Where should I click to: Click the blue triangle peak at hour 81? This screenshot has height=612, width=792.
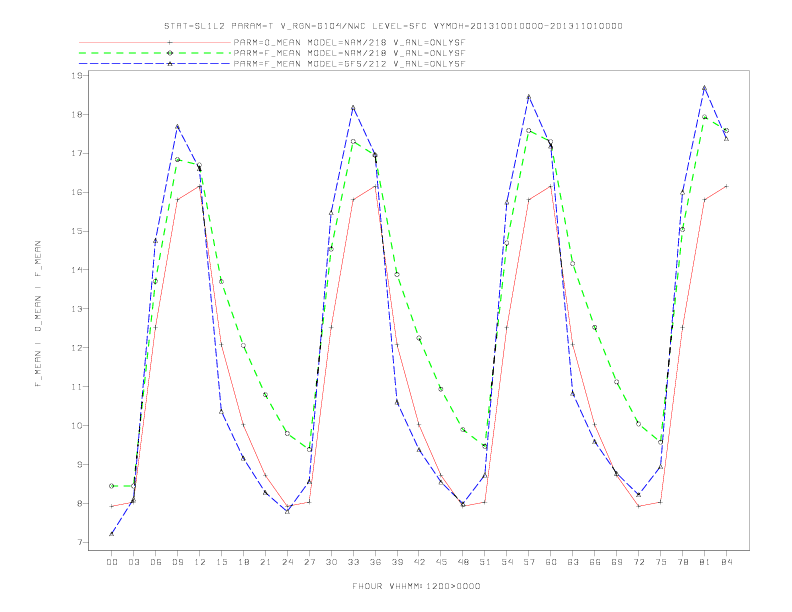705,88
